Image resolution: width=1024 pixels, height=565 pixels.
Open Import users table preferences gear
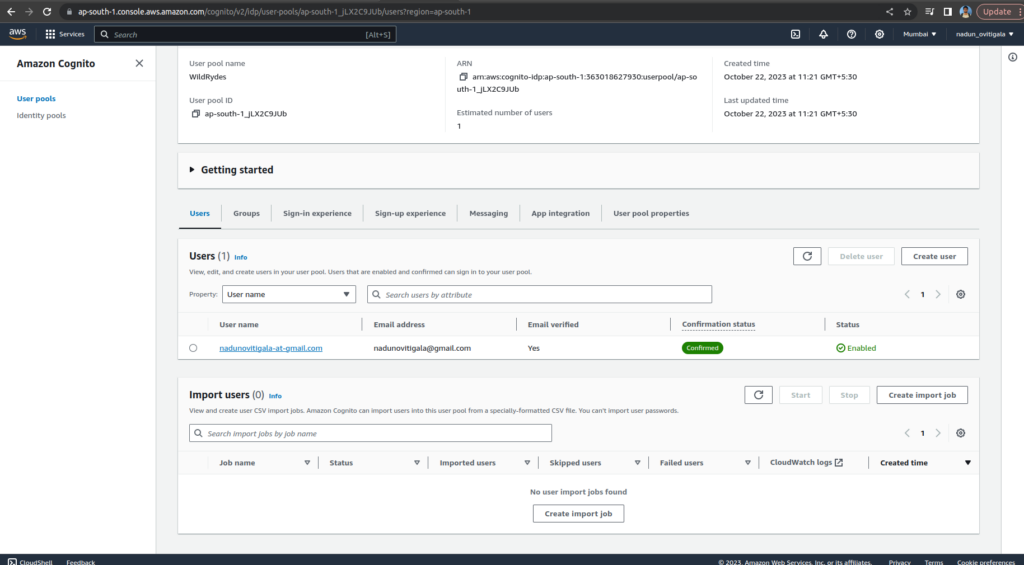pyautogui.click(x=961, y=433)
